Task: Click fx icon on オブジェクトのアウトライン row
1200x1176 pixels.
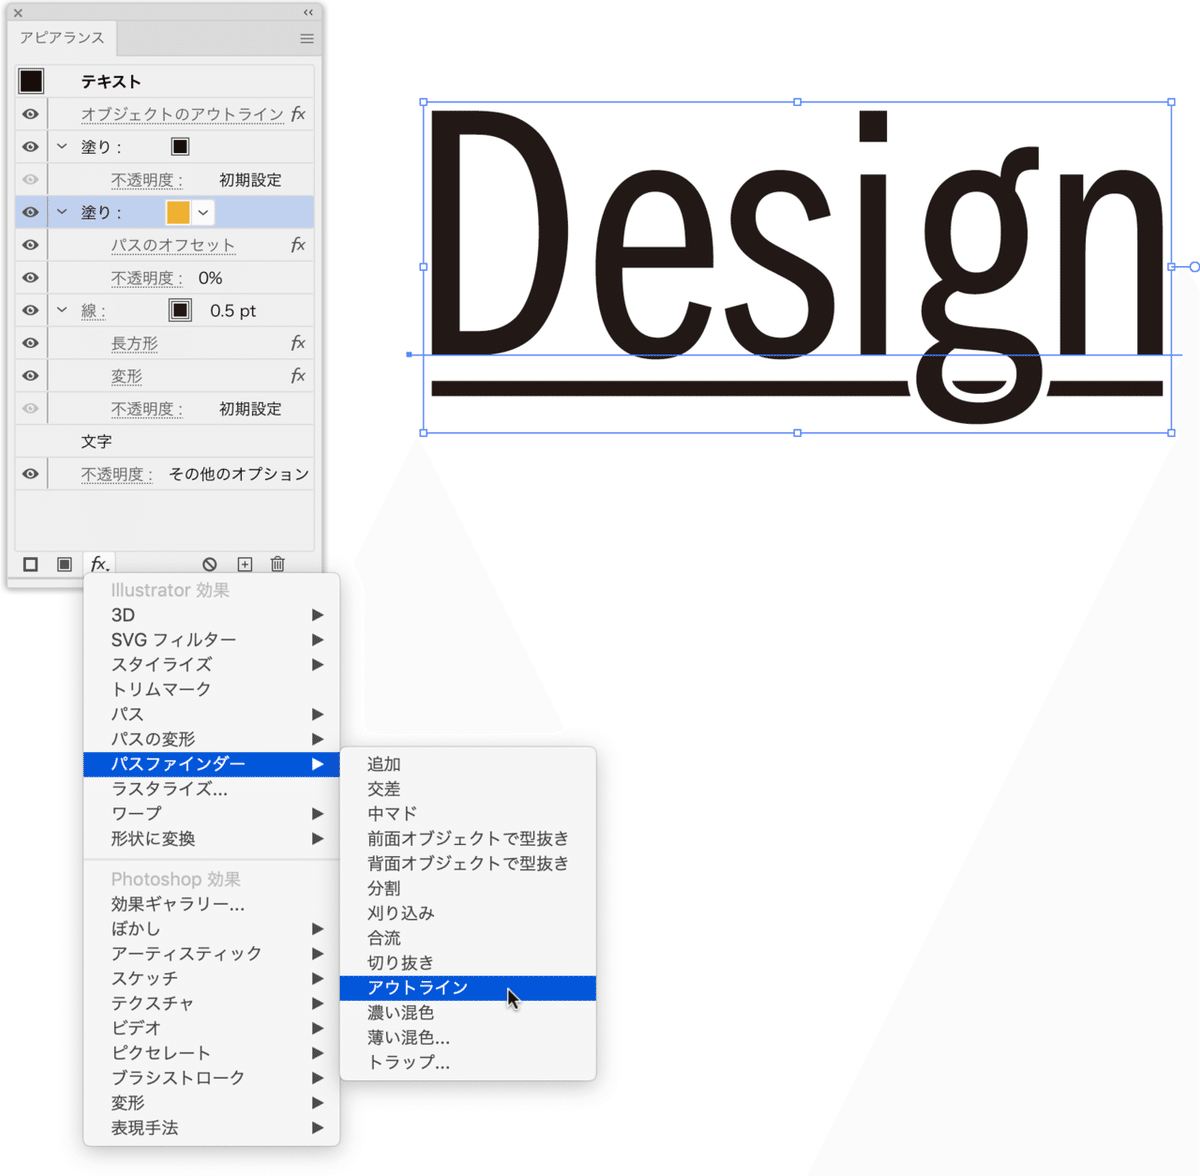Action: (x=298, y=114)
